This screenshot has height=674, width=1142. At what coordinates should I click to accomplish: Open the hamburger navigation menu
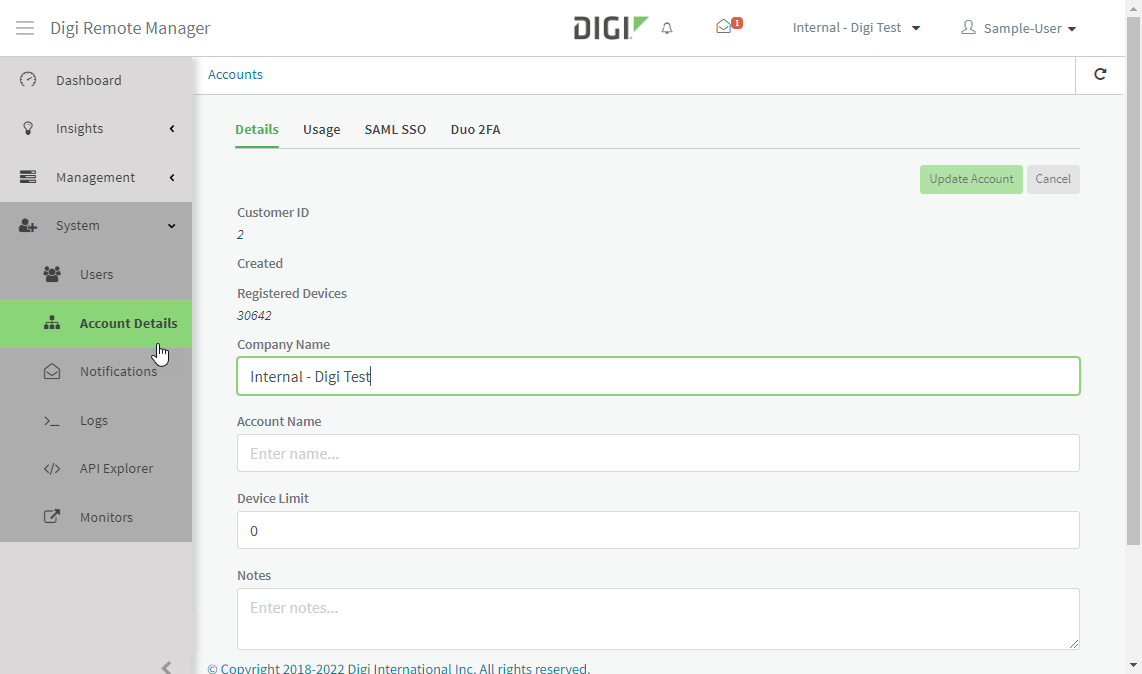pyautogui.click(x=25, y=28)
